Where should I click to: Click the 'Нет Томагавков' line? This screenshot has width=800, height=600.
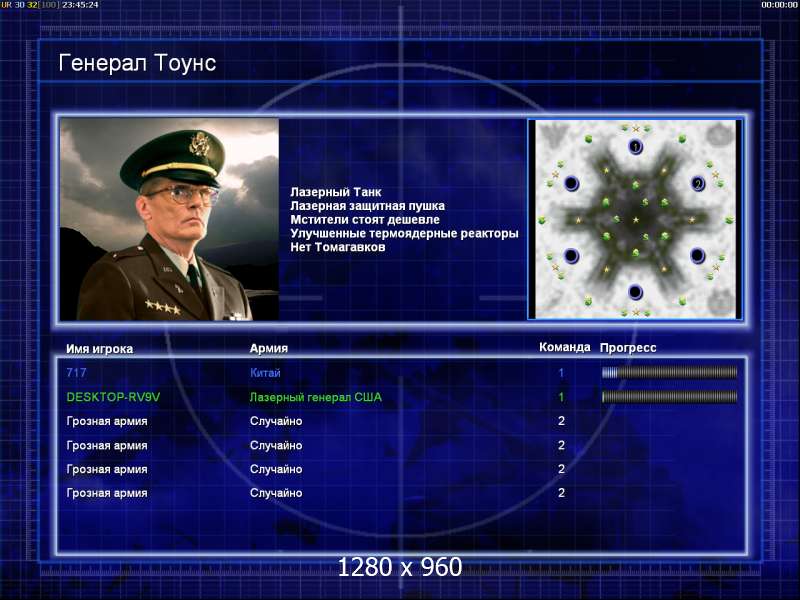click(x=338, y=247)
